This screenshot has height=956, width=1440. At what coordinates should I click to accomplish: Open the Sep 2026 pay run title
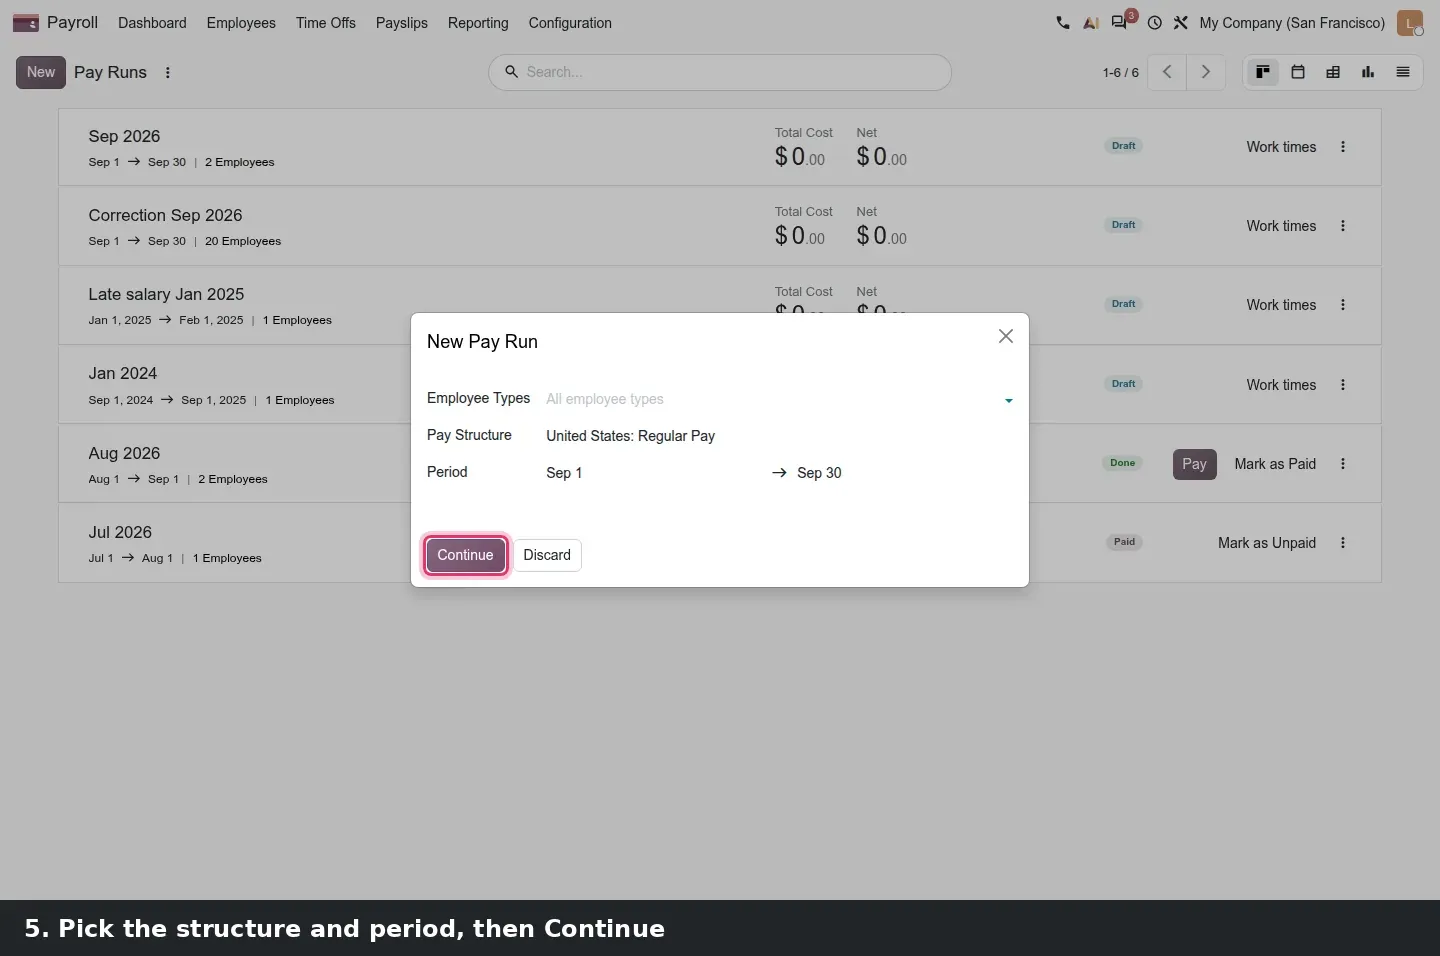(124, 136)
